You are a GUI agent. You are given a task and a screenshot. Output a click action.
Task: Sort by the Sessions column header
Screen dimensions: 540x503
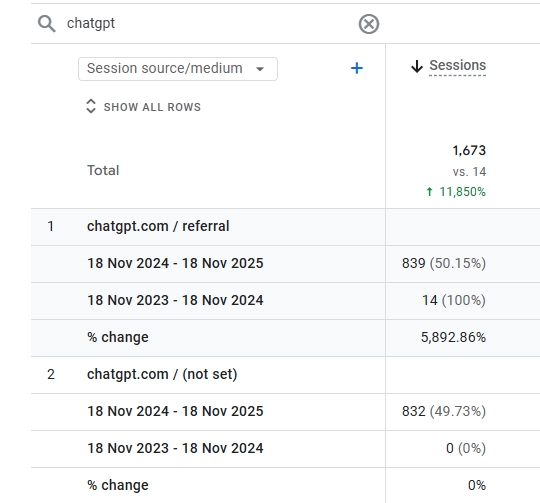click(457, 65)
